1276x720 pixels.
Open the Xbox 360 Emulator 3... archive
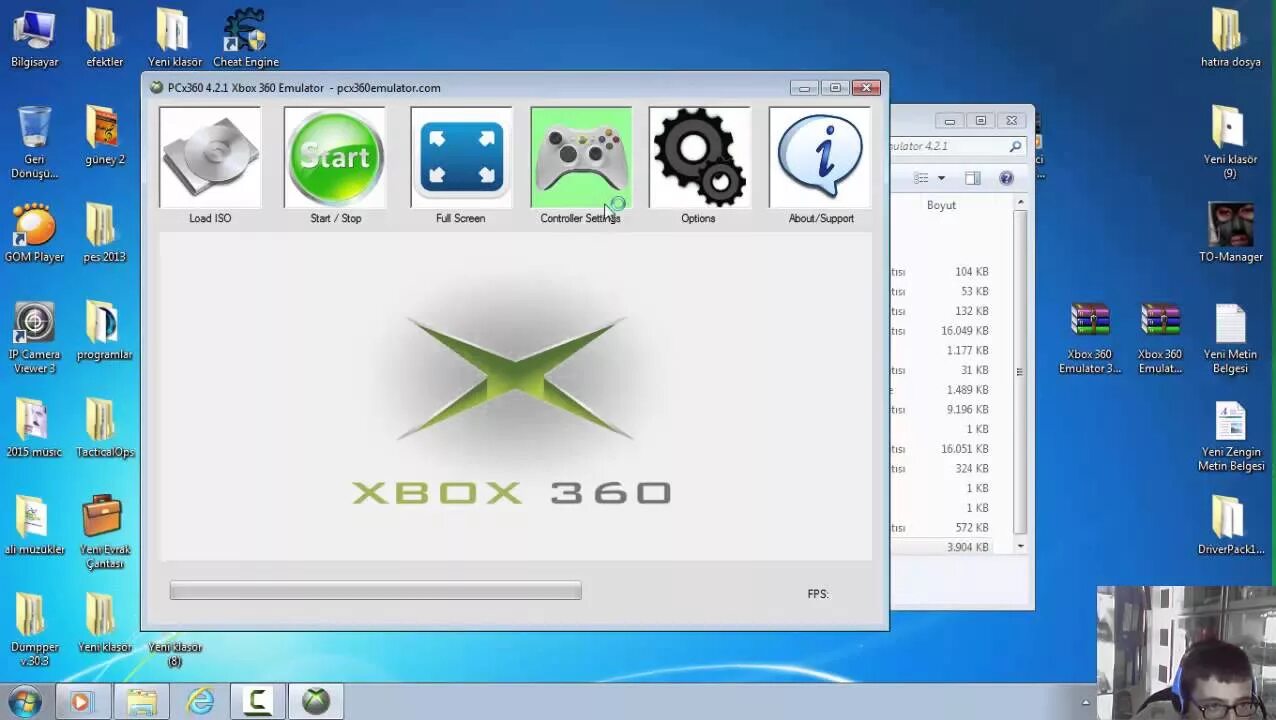point(1090,337)
